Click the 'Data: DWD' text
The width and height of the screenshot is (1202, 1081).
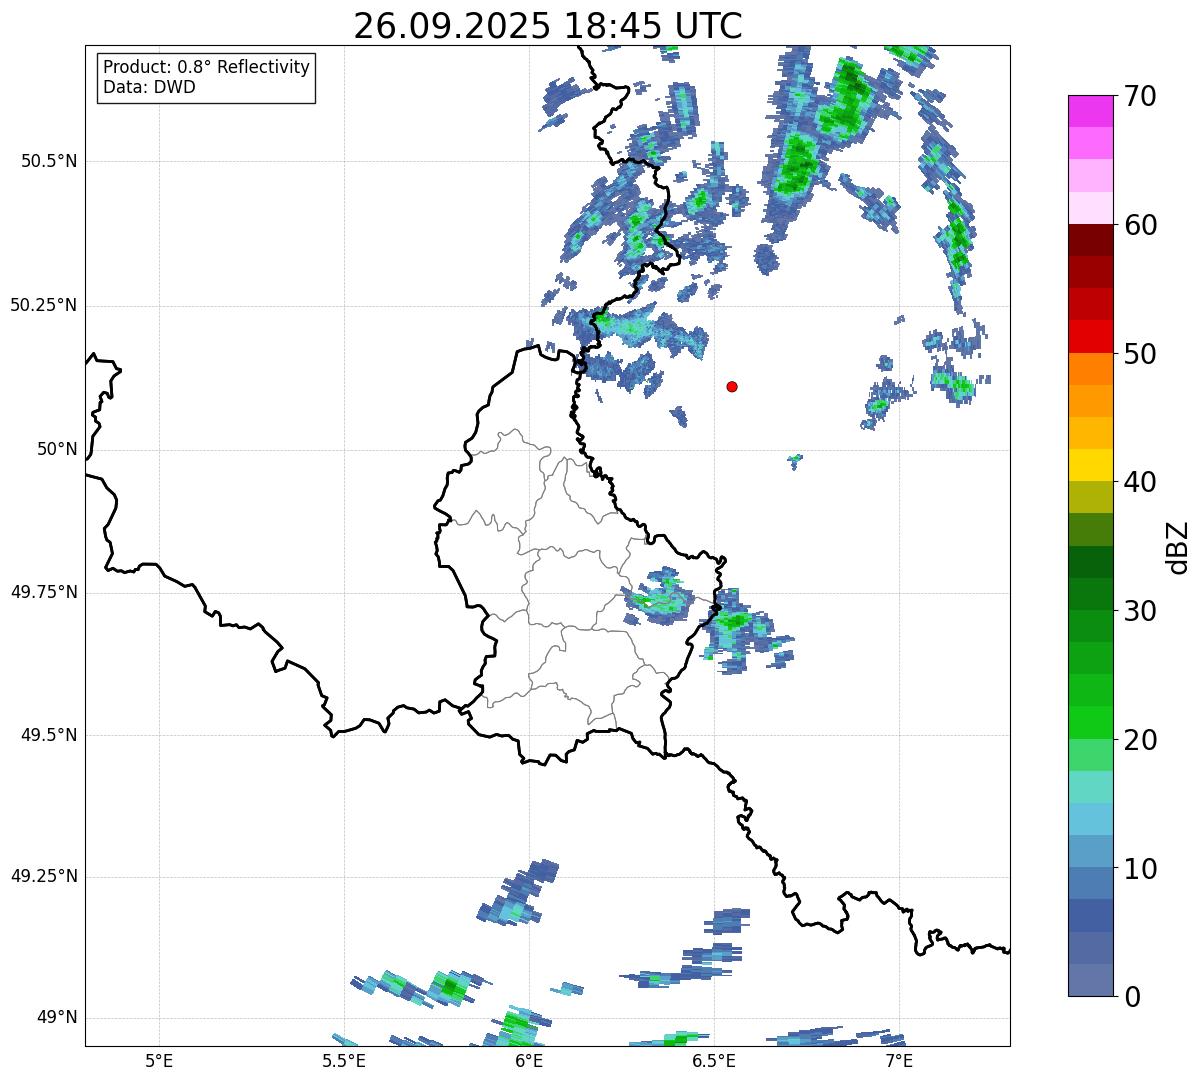(x=149, y=87)
